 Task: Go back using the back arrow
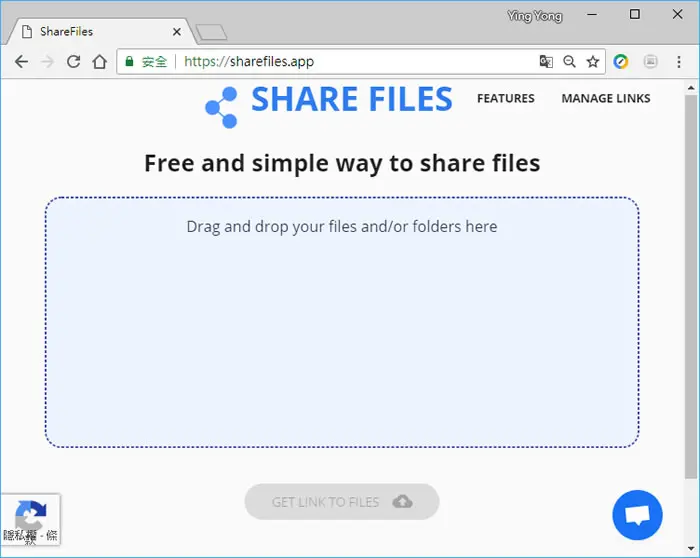pyautogui.click(x=21, y=62)
